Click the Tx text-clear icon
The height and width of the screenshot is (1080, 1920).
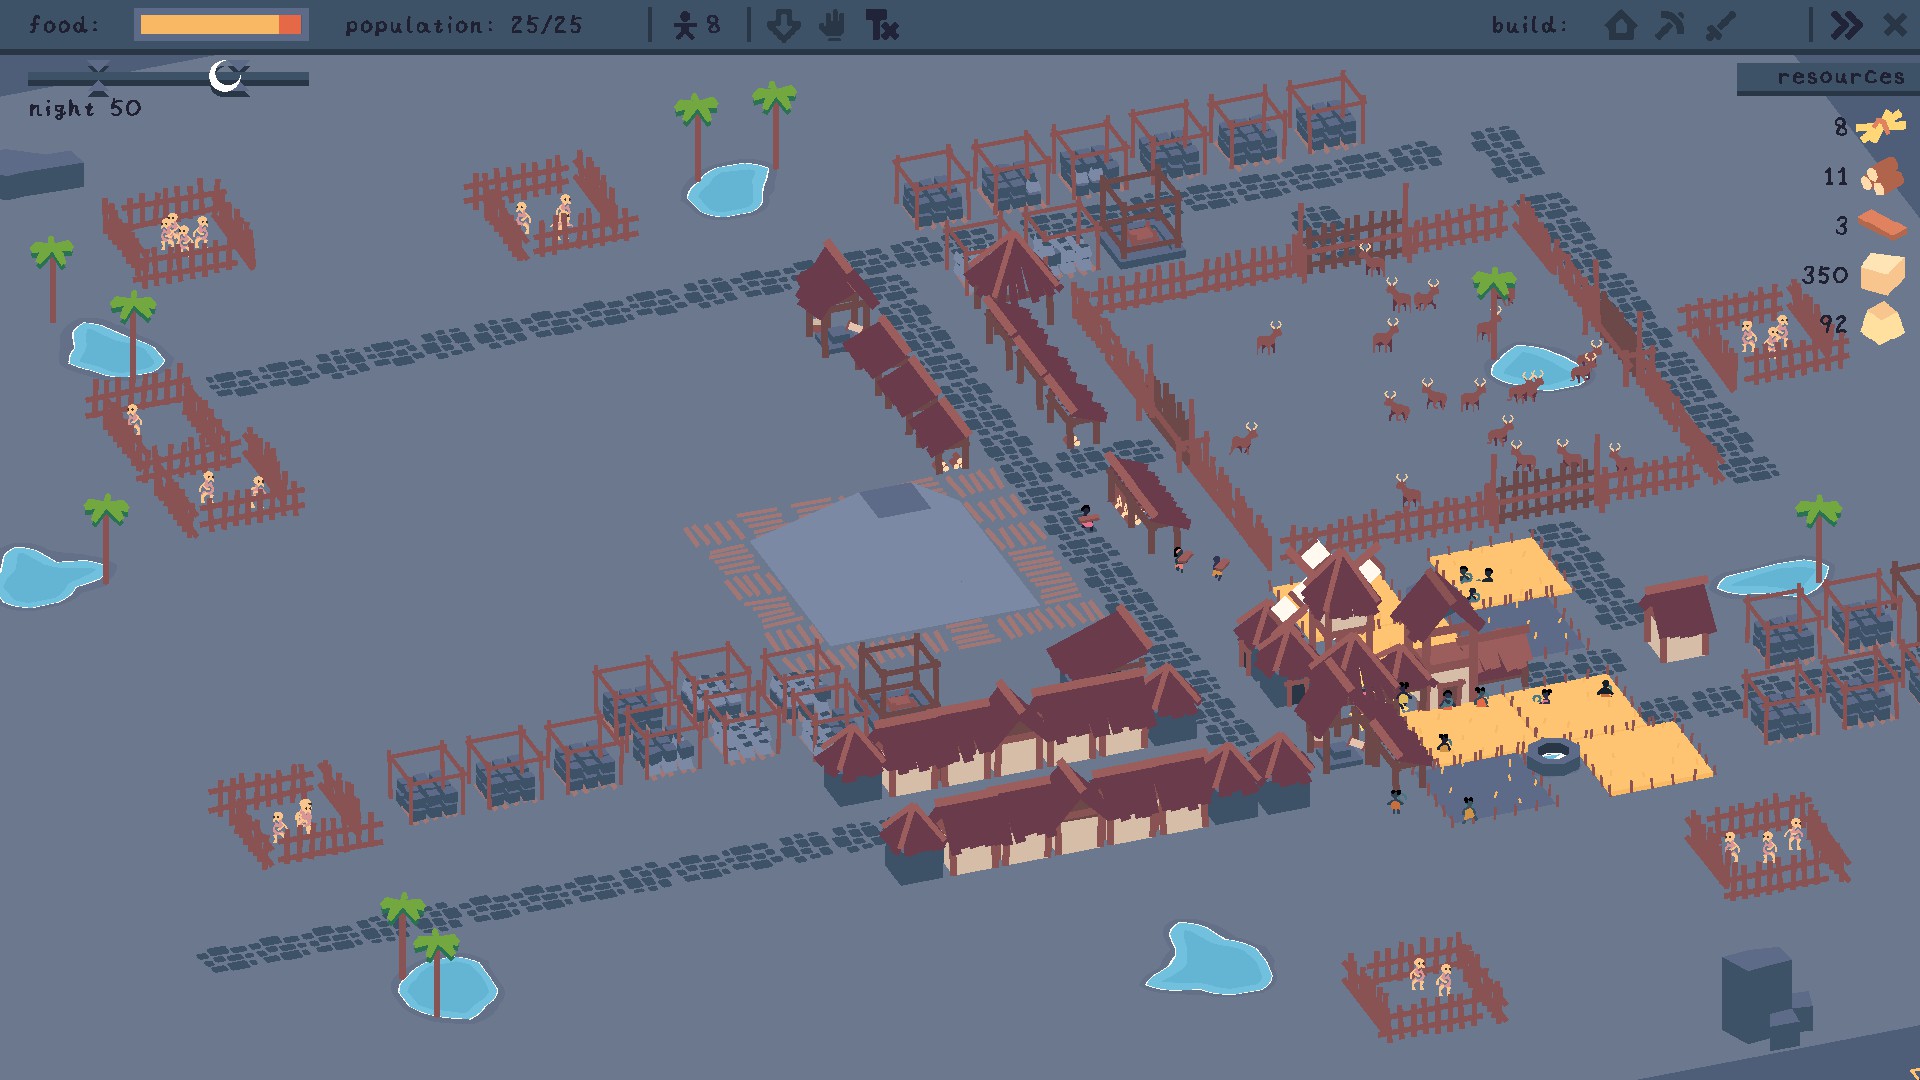[882, 25]
